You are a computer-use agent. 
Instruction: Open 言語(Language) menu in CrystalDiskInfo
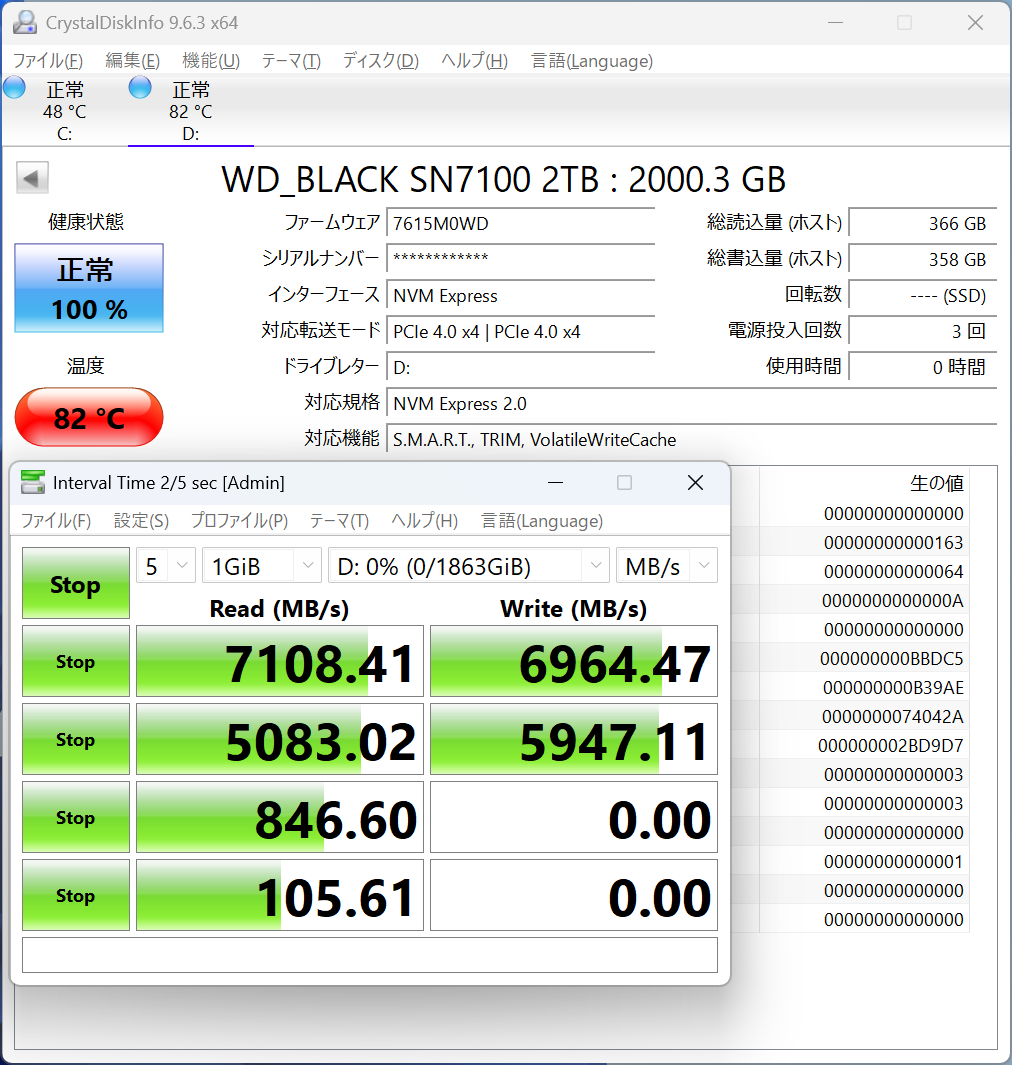point(592,61)
